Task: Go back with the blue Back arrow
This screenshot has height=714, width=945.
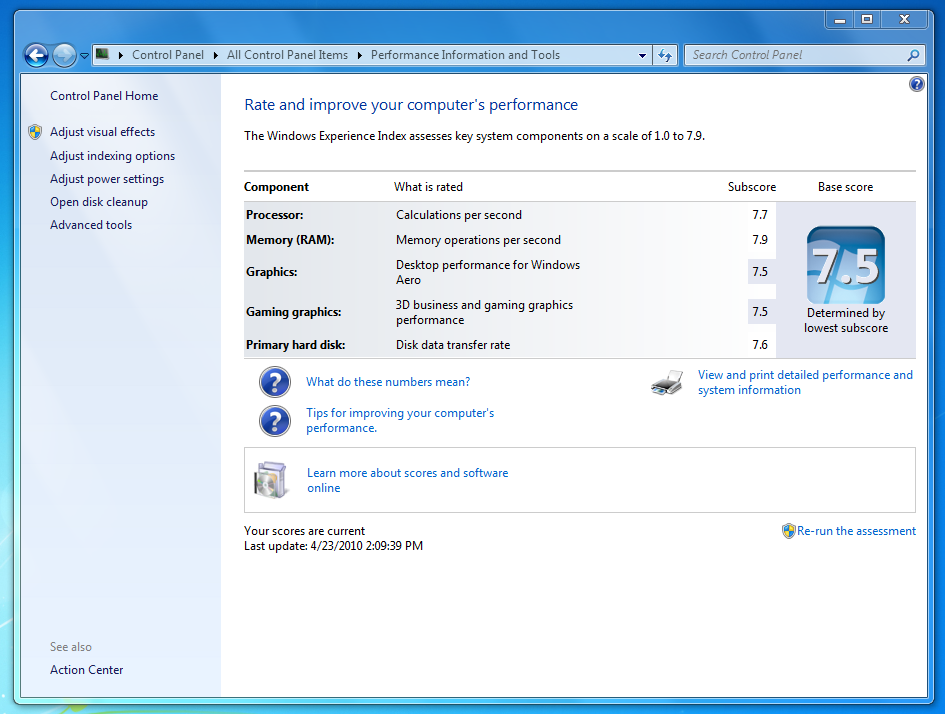Action: (x=36, y=55)
